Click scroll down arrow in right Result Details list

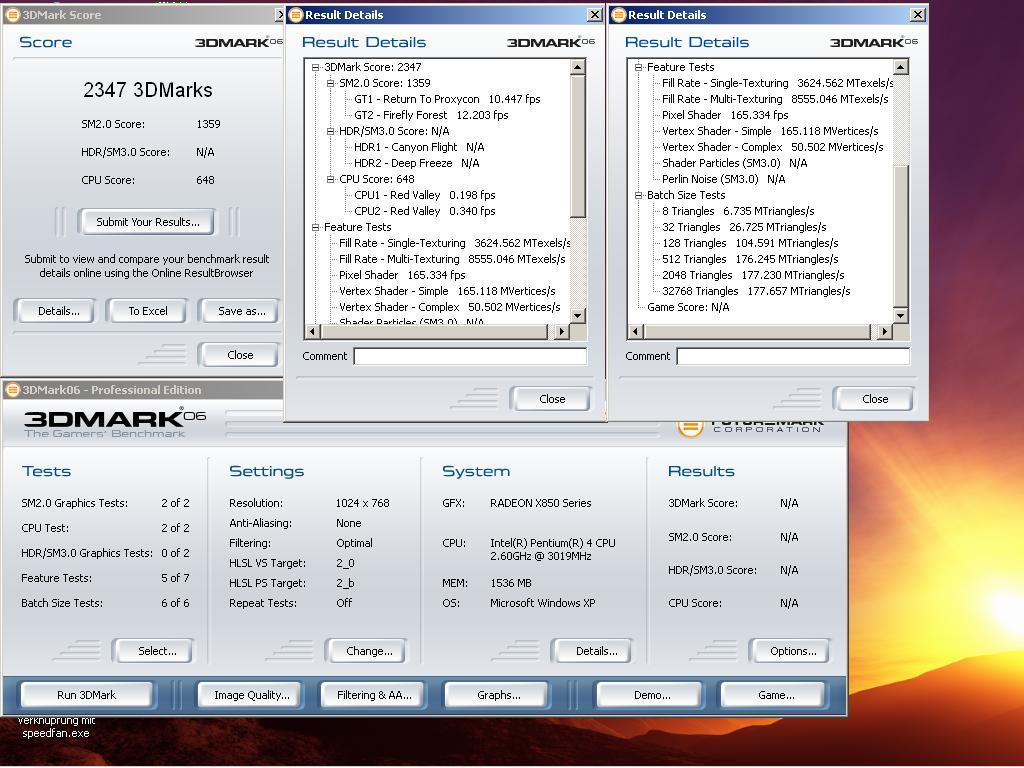pyautogui.click(x=901, y=315)
